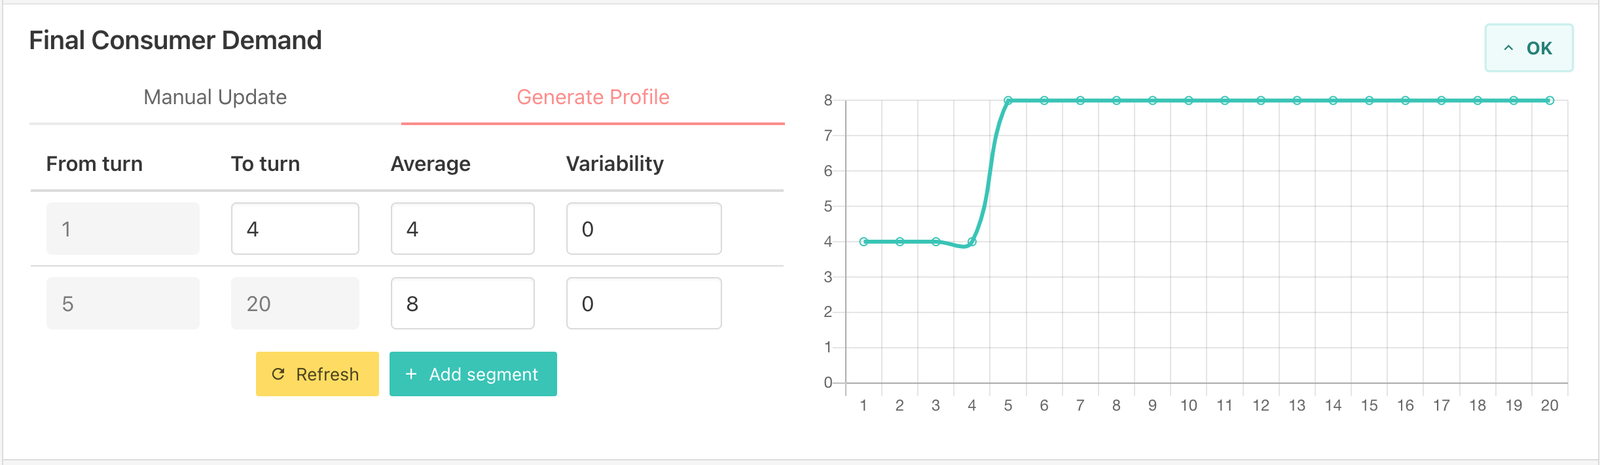Edit Average field with value 8
This screenshot has height=465, width=1600.
click(x=462, y=303)
